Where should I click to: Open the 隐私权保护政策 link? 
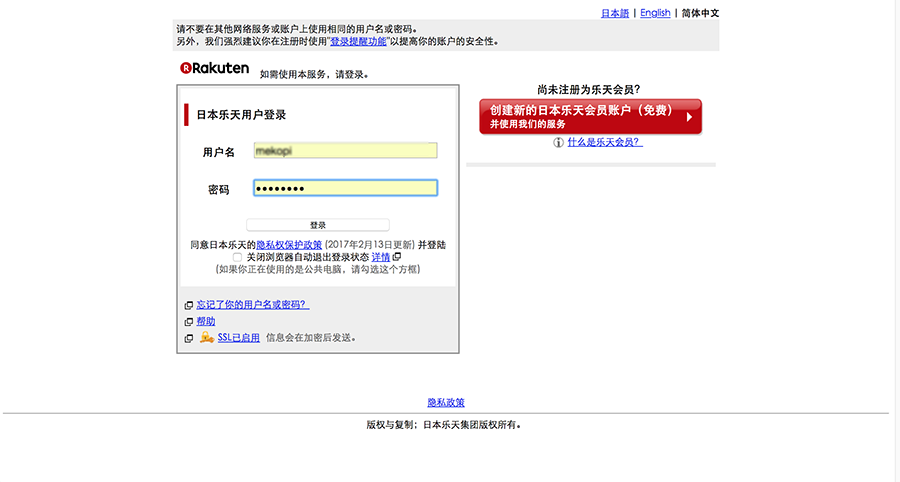(289, 244)
